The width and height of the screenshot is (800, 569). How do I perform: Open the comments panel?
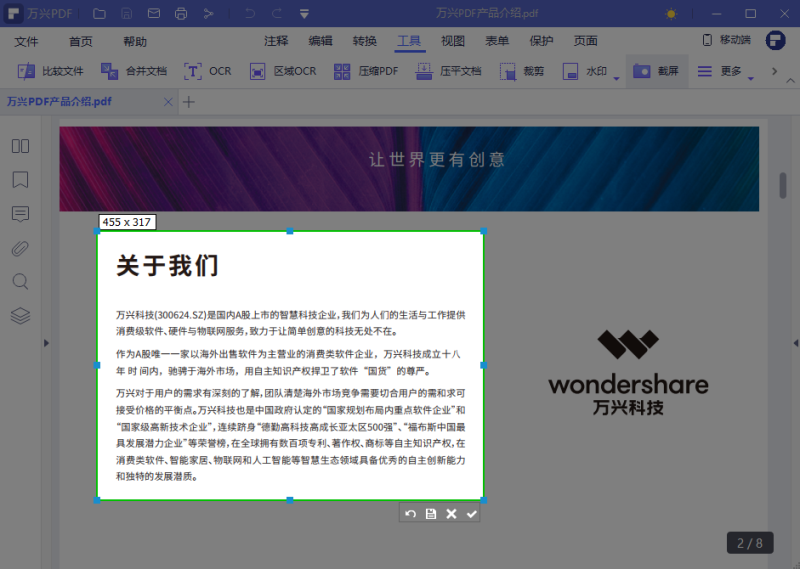point(20,214)
